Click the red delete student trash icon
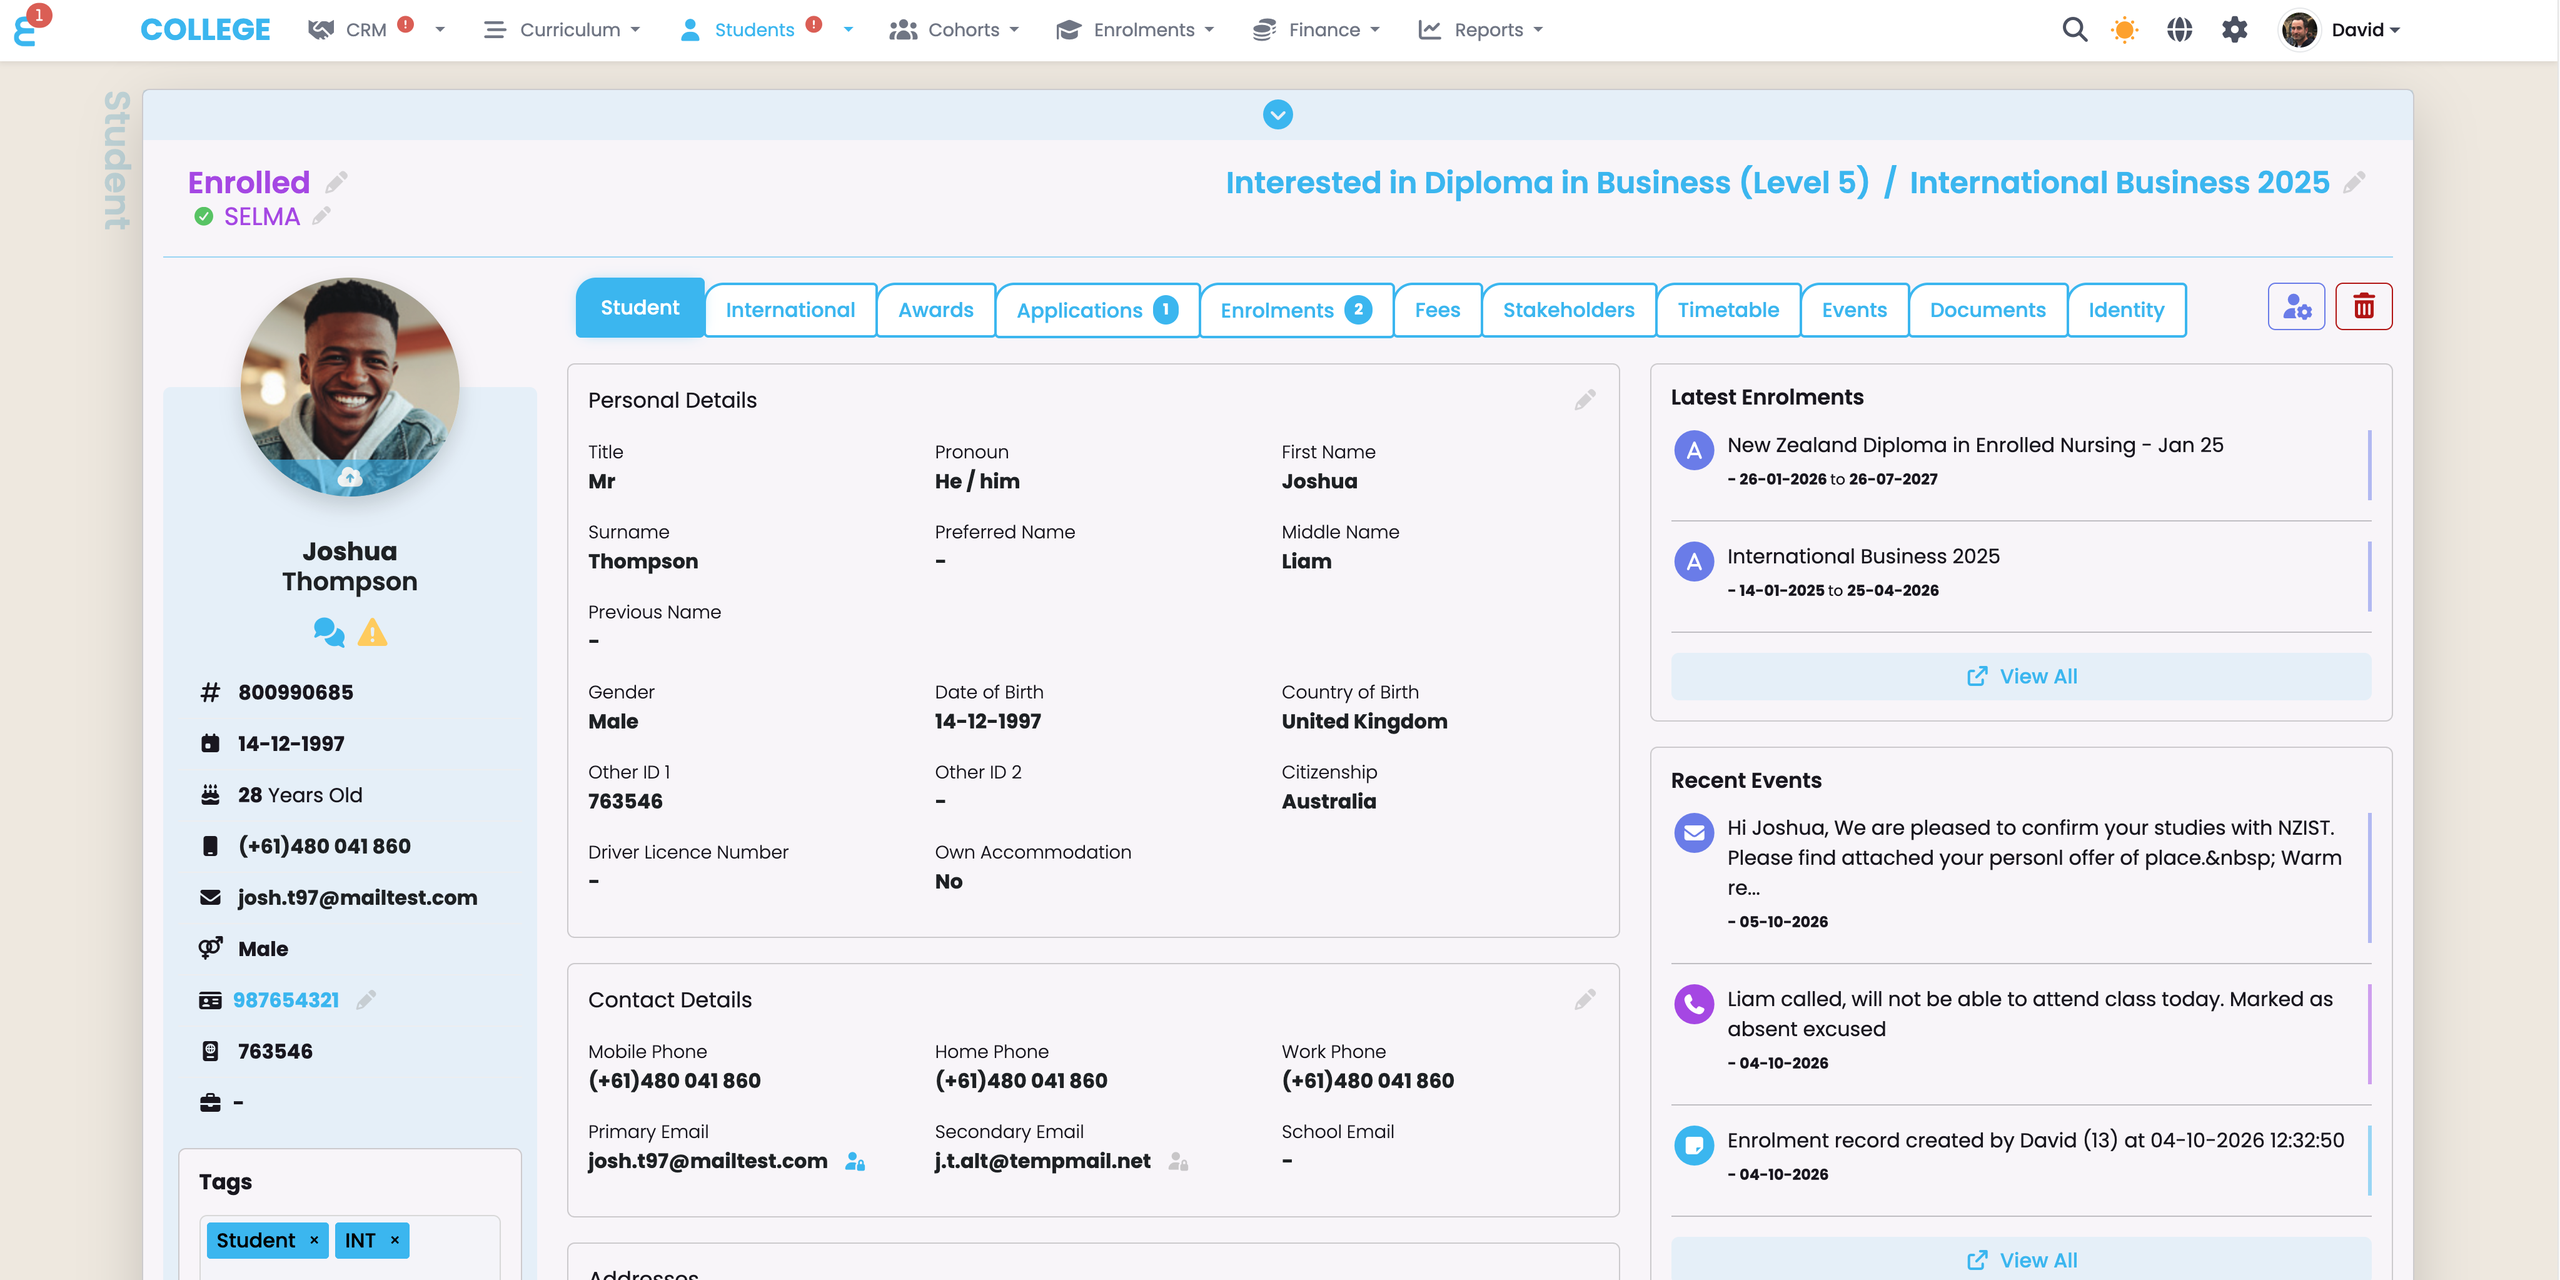 tap(2364, 306)
